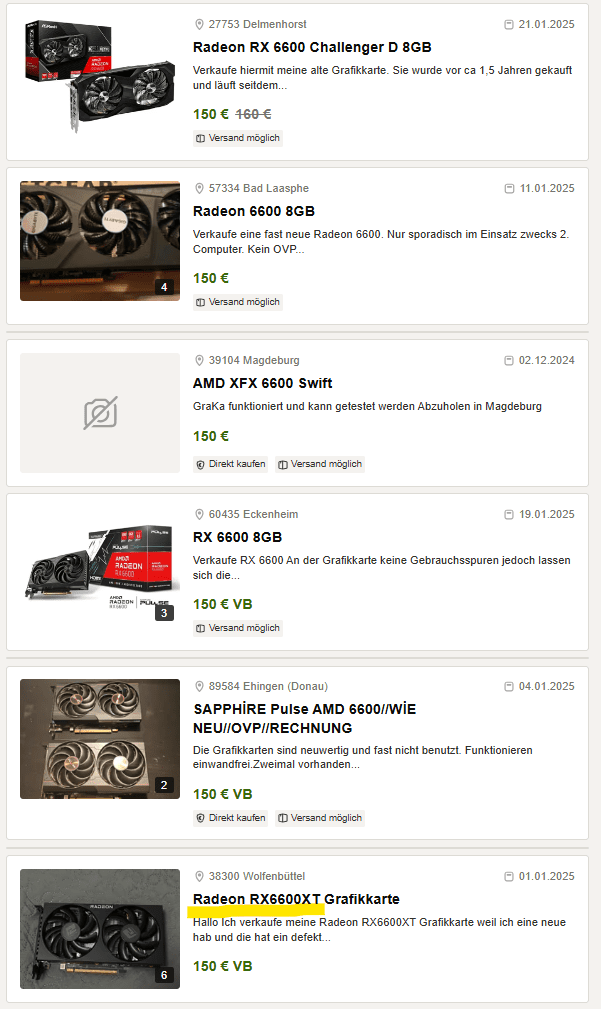Click the no-image placeholder camera icon
601x1009 pixels.
100,413
